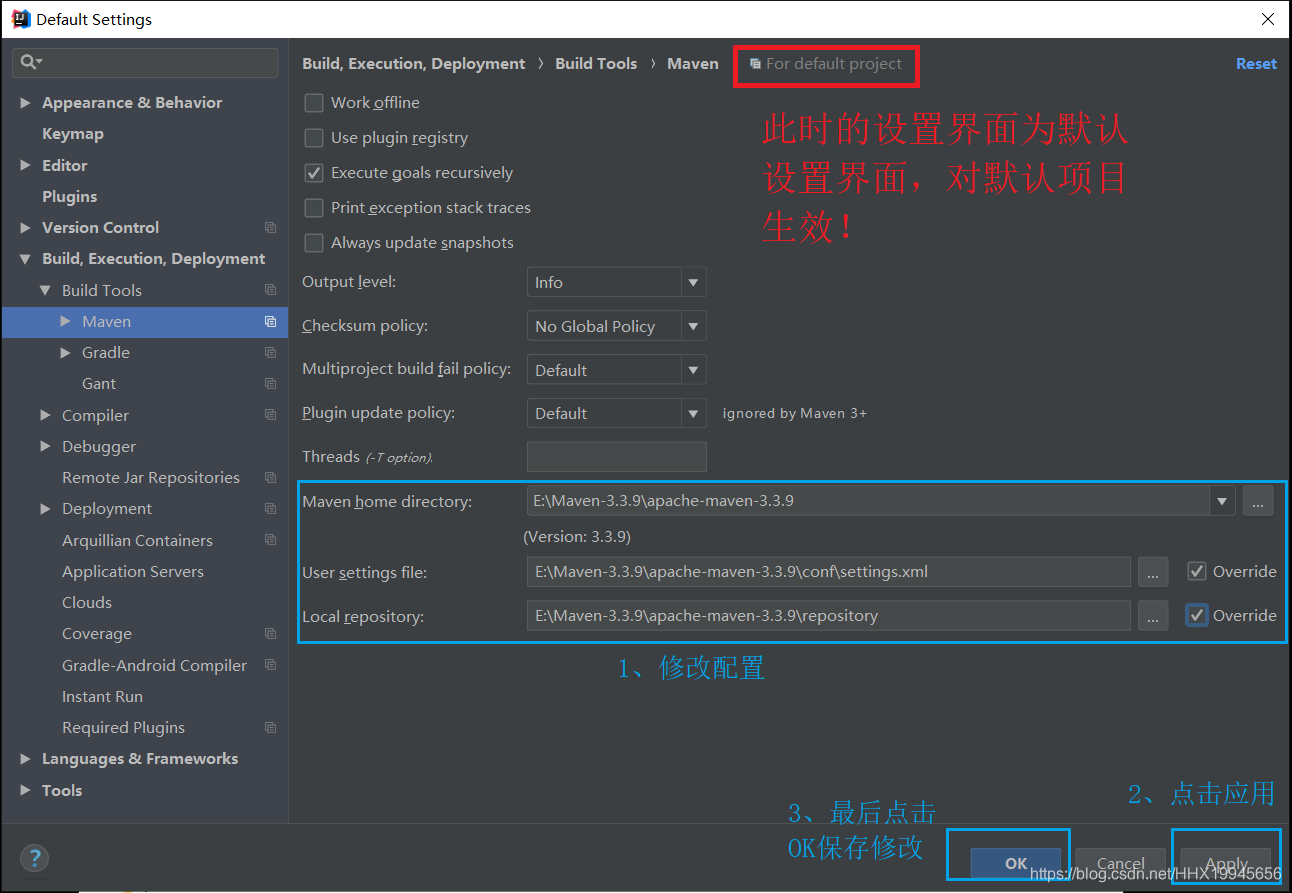Click project-level icon next to Version Control
Viewport: 1292px width, 893px height.
tap(270, 228)
